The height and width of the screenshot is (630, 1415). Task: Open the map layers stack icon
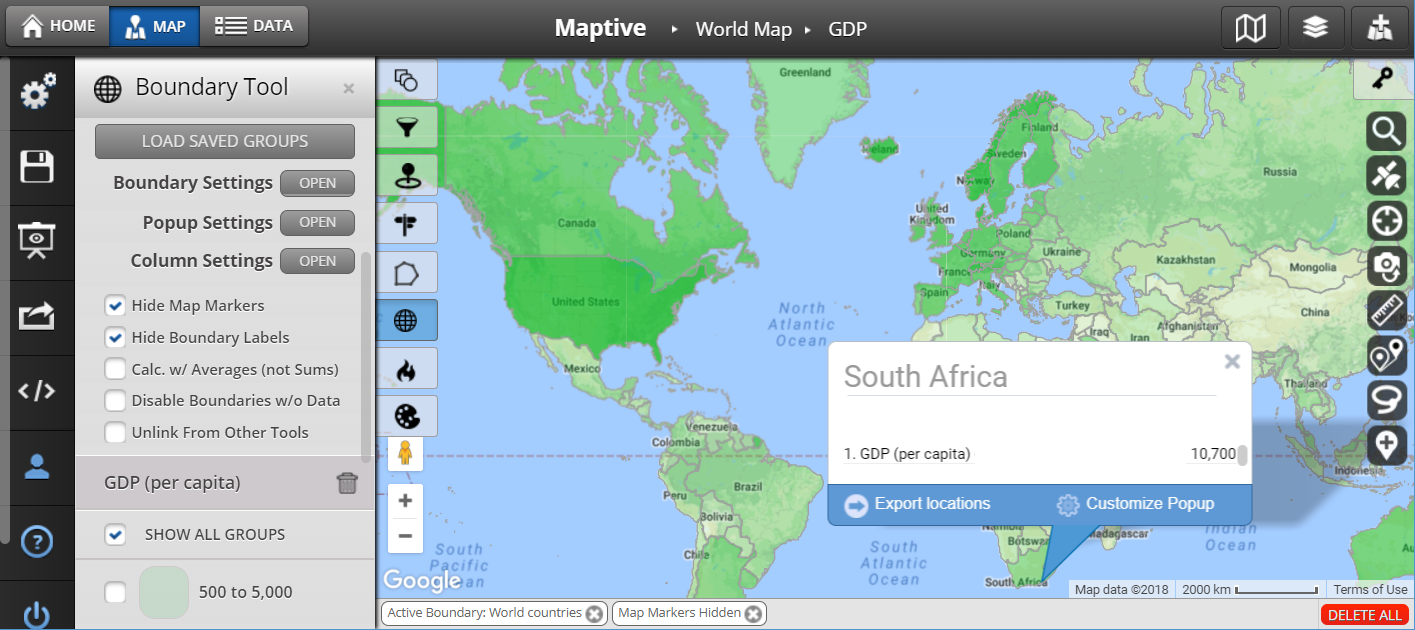[x=1315, y=28]
